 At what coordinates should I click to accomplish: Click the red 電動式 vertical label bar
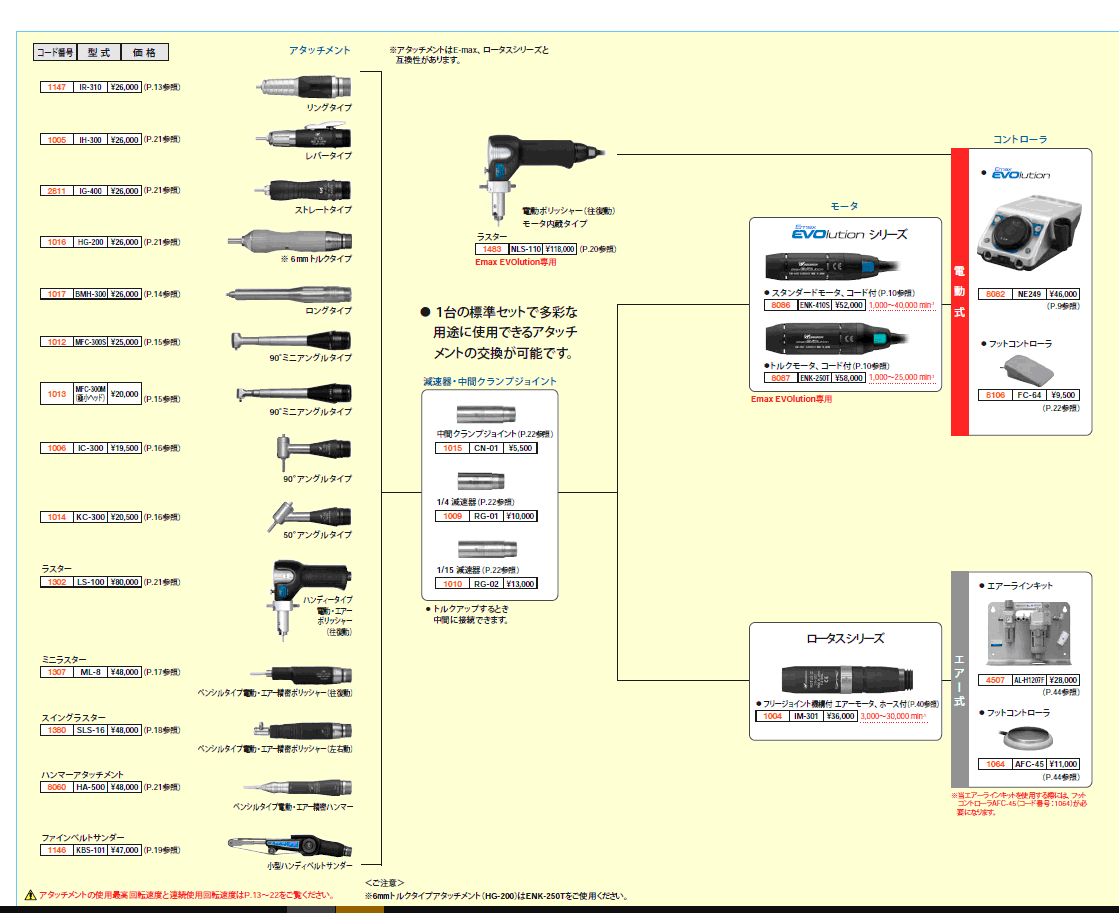960,292
